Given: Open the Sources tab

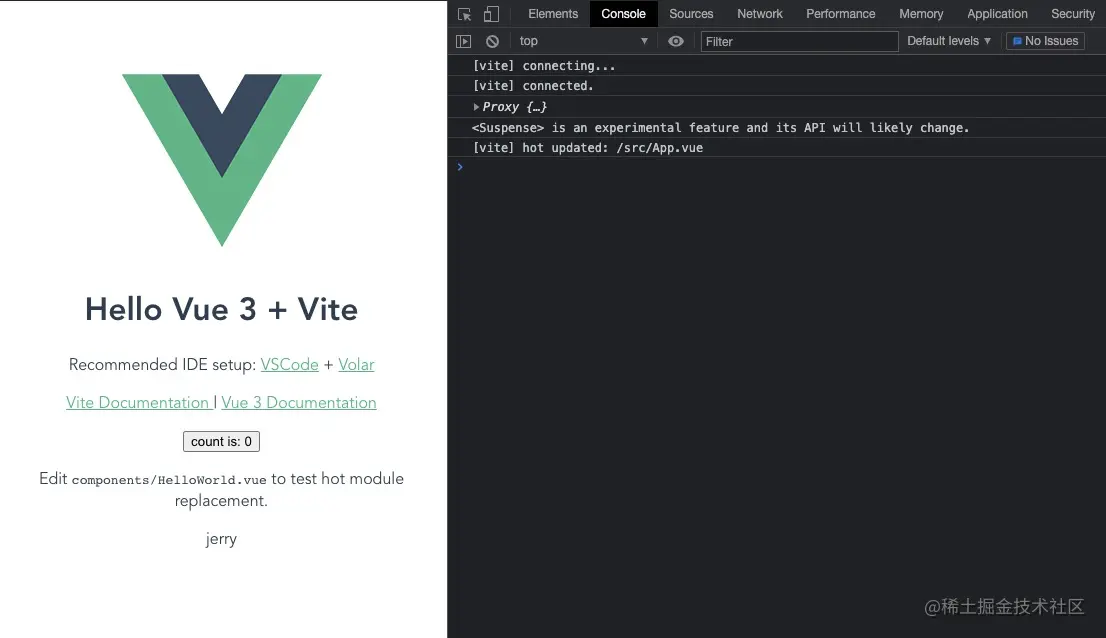Looking at the screenshot, I should [x=691, y=14].
